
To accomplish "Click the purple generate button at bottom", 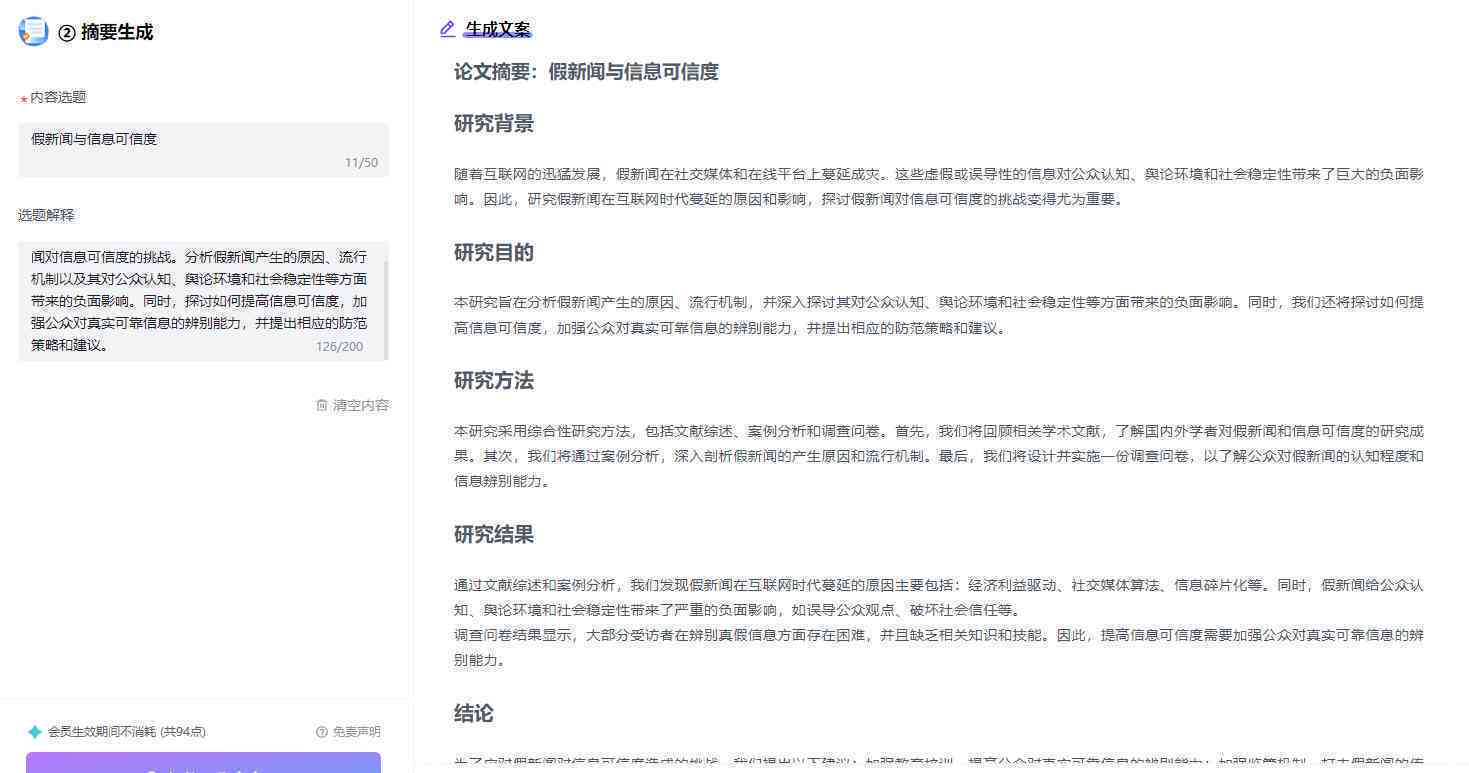I will [203, 763].
